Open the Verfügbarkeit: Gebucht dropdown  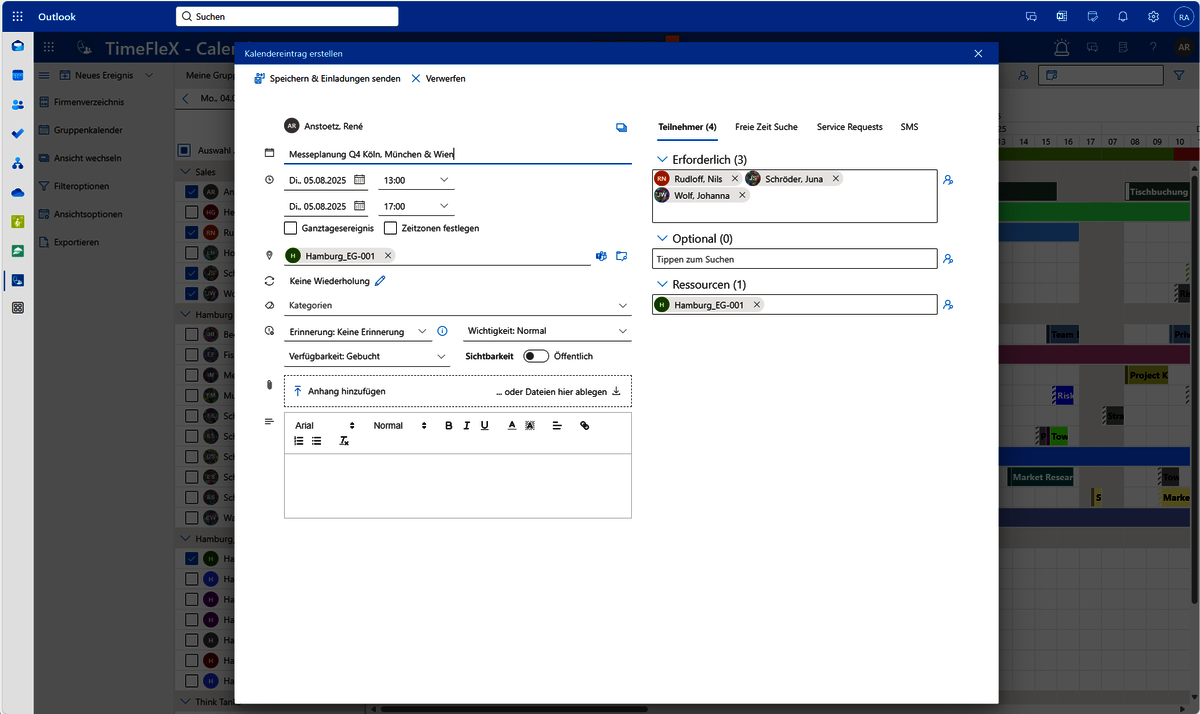tap(367, 356)
